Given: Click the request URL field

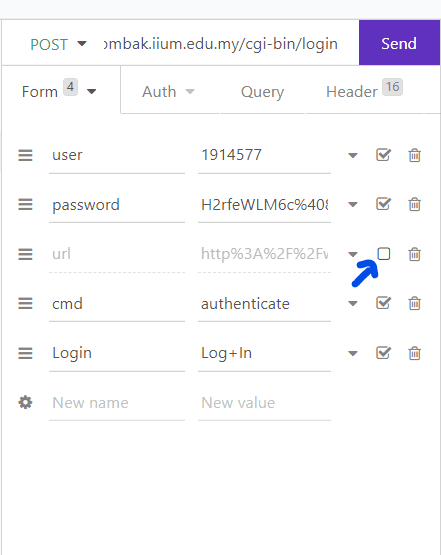Looking at the screenshot, I should point(221,44).
